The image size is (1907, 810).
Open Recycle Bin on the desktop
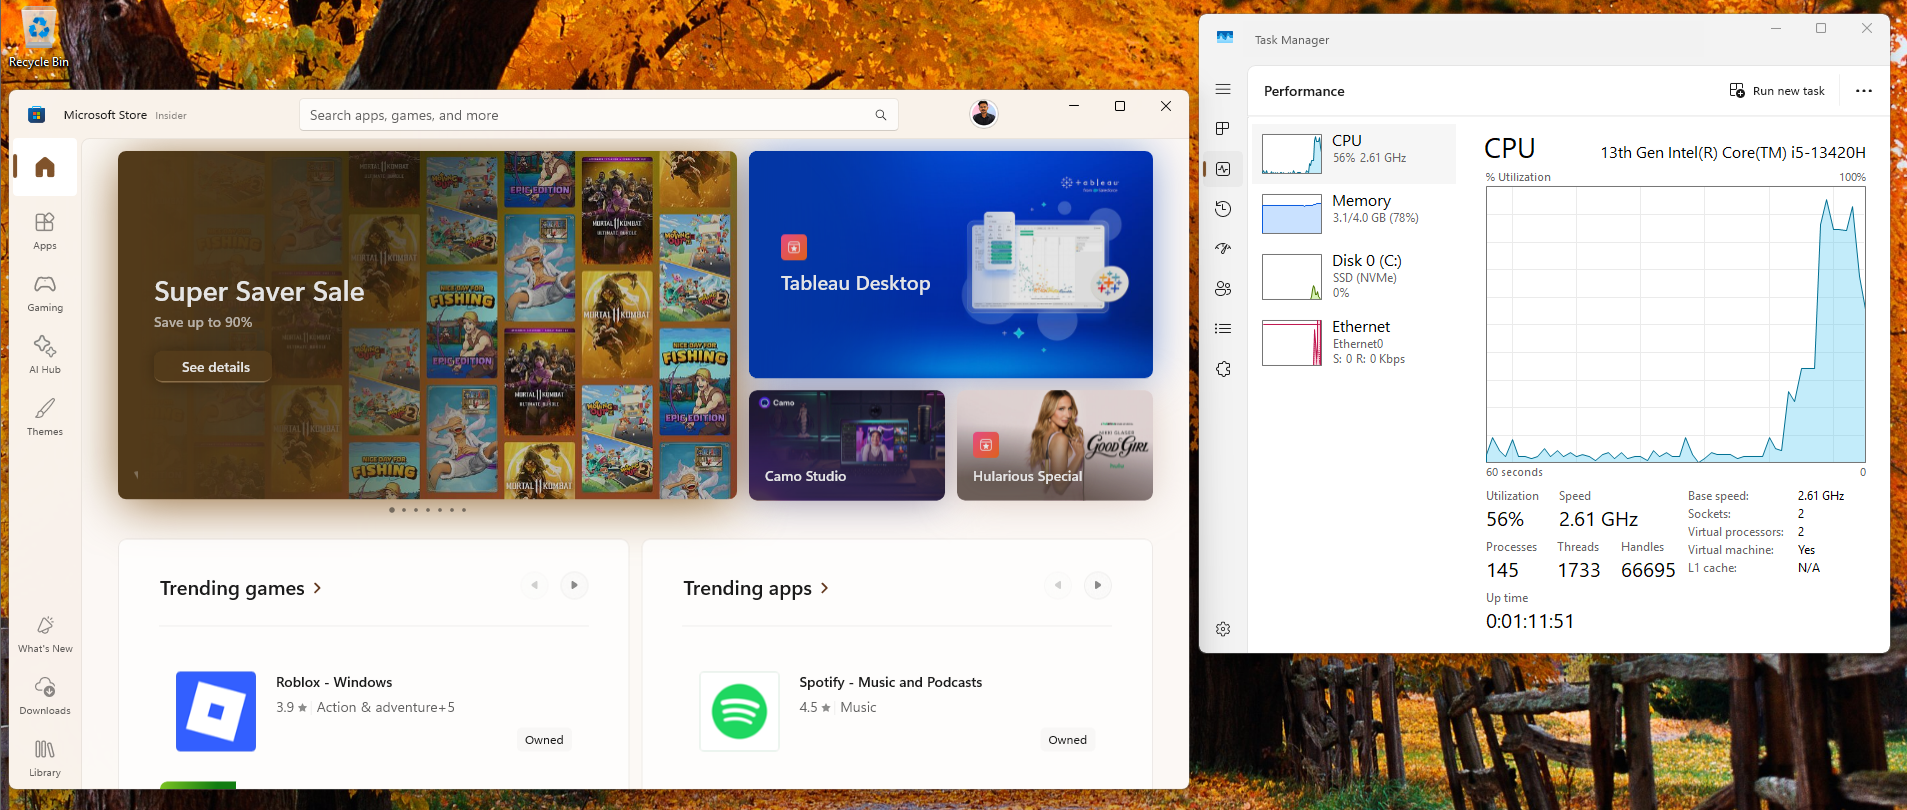[39, 38]
